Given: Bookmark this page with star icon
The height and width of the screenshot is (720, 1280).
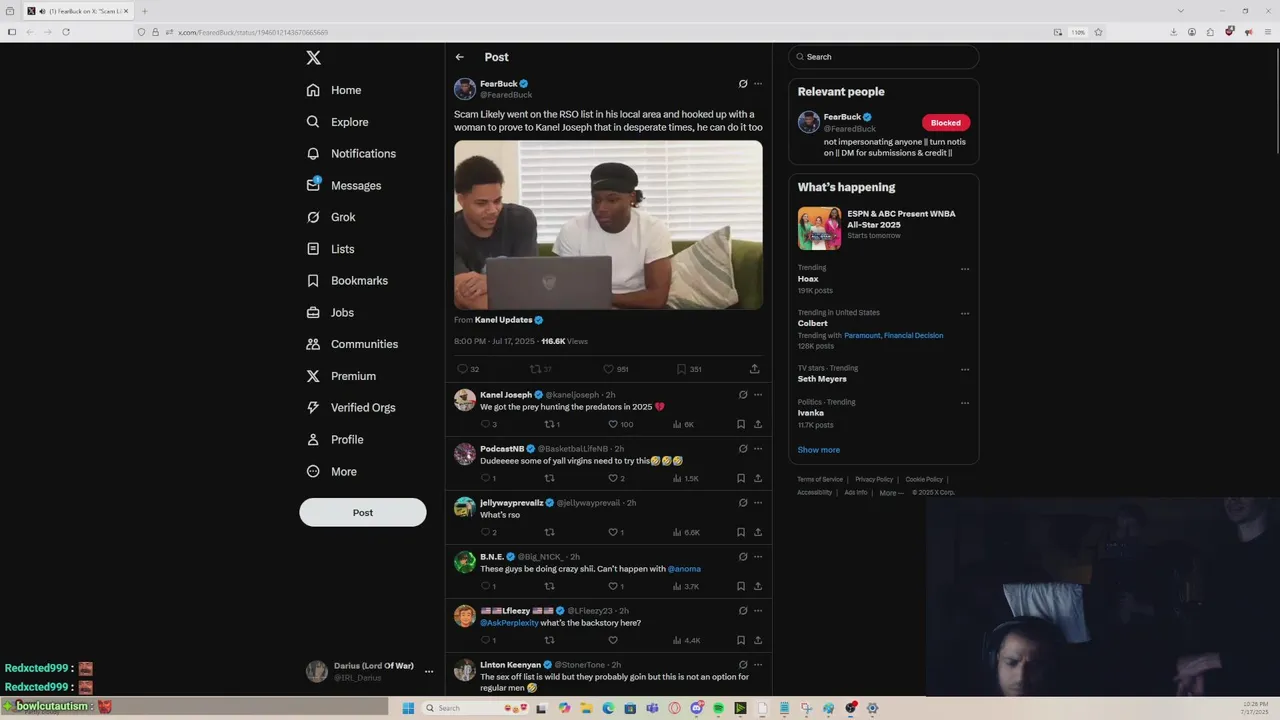Looking at the screenshot, I should point(1098,32).
